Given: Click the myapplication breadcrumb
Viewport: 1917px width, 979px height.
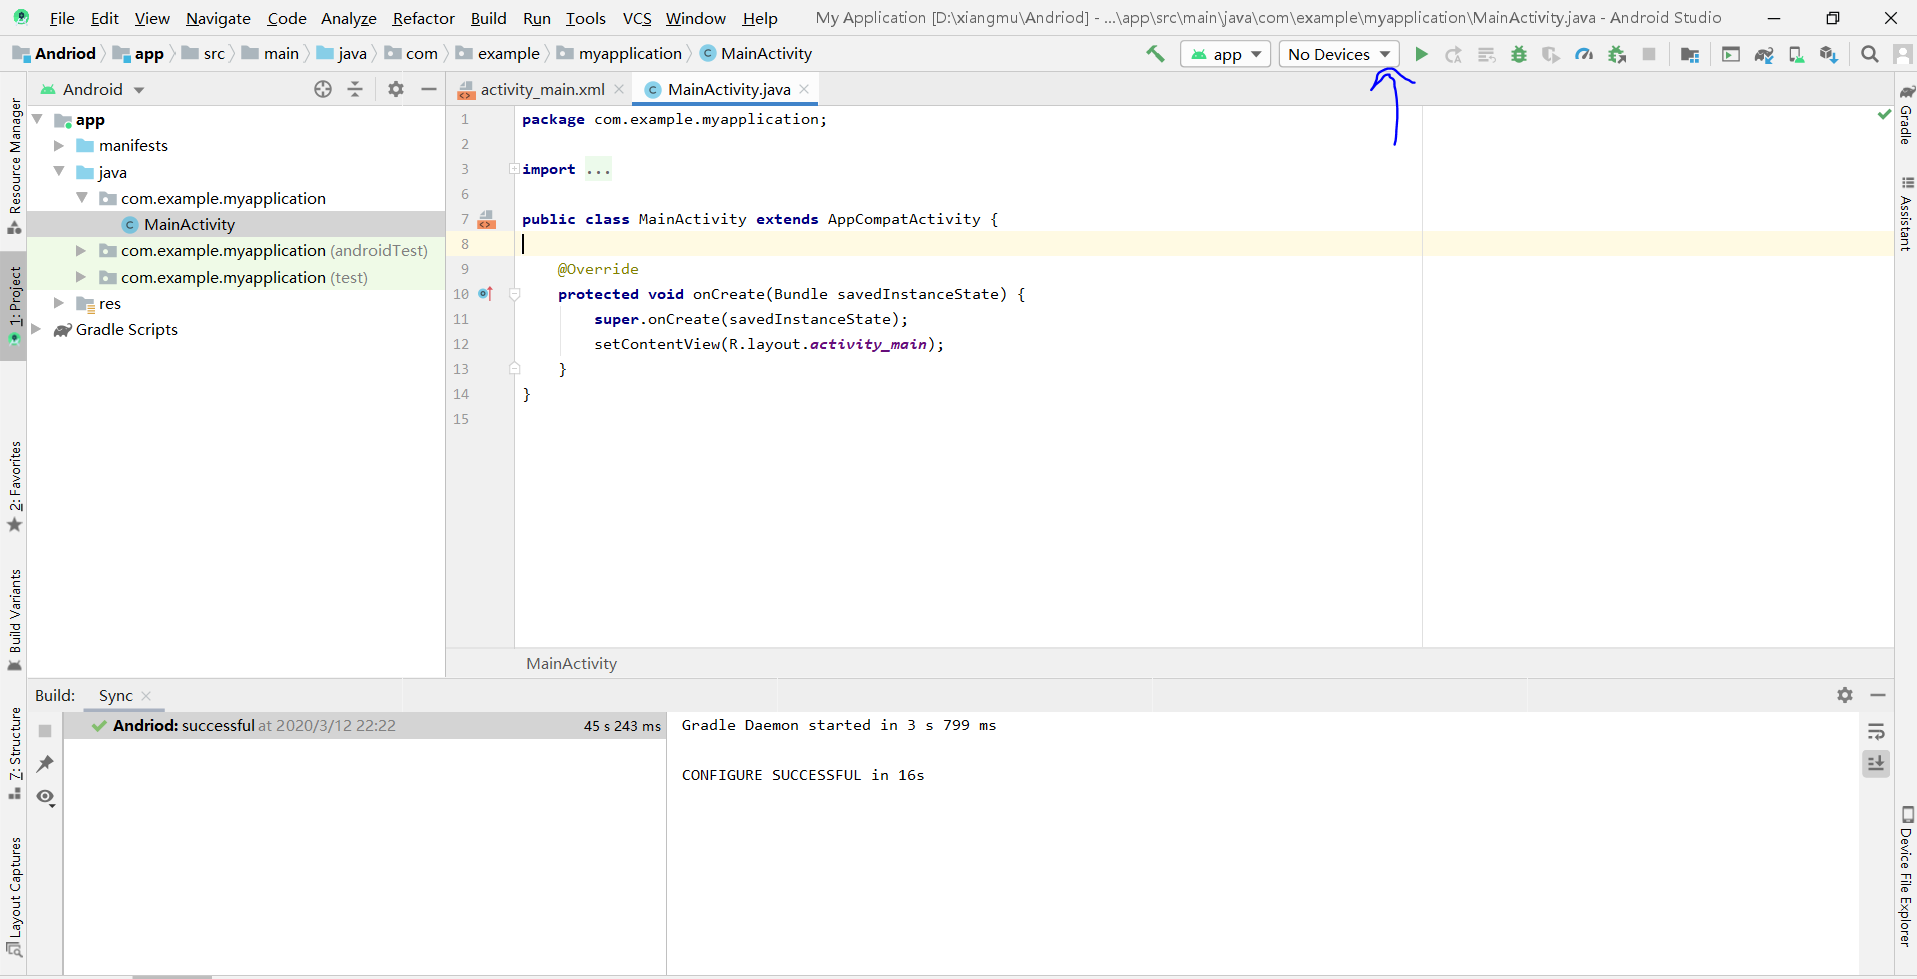Looking at the screenshot, I should coord(619,53).
